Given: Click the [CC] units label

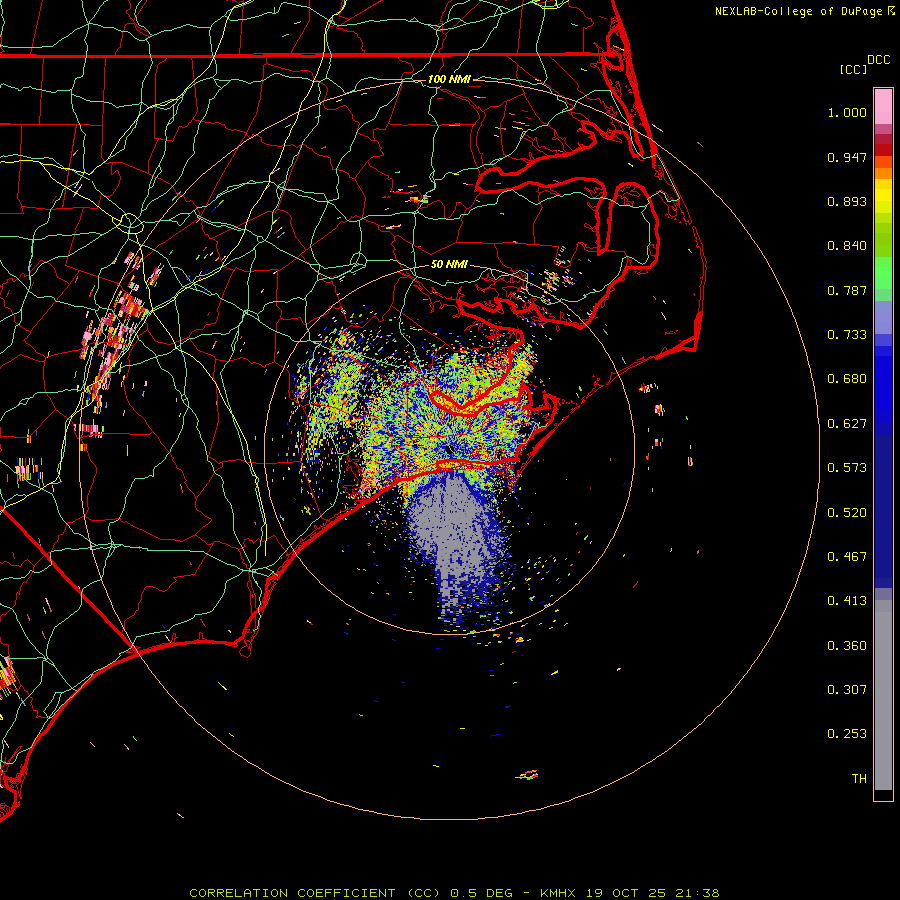Looking at the screenshot, I should coord(853,69).
